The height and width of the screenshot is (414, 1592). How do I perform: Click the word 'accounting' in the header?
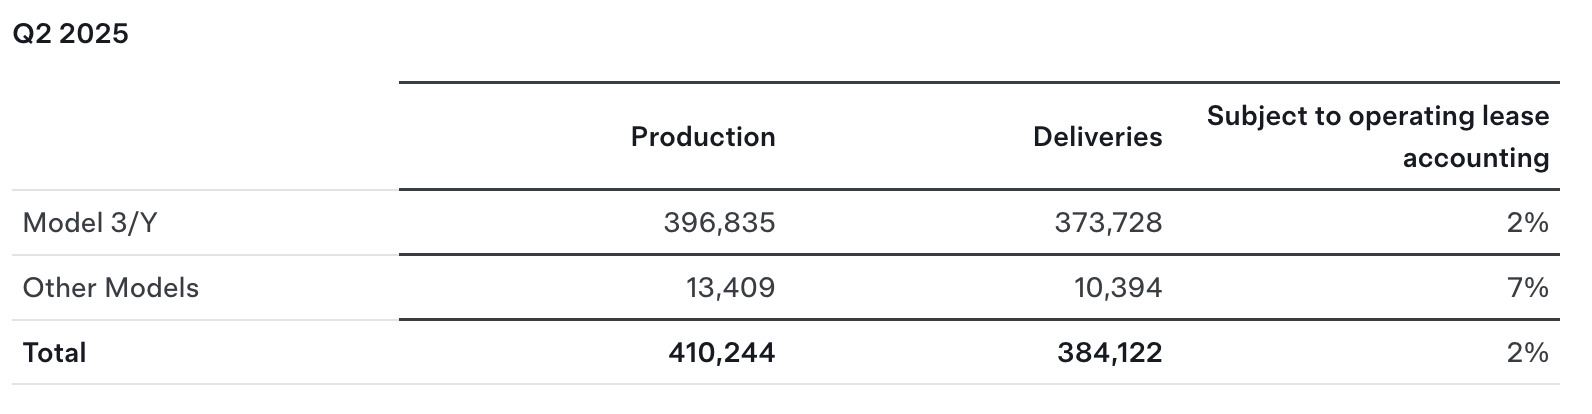[x=1475, y=158]
